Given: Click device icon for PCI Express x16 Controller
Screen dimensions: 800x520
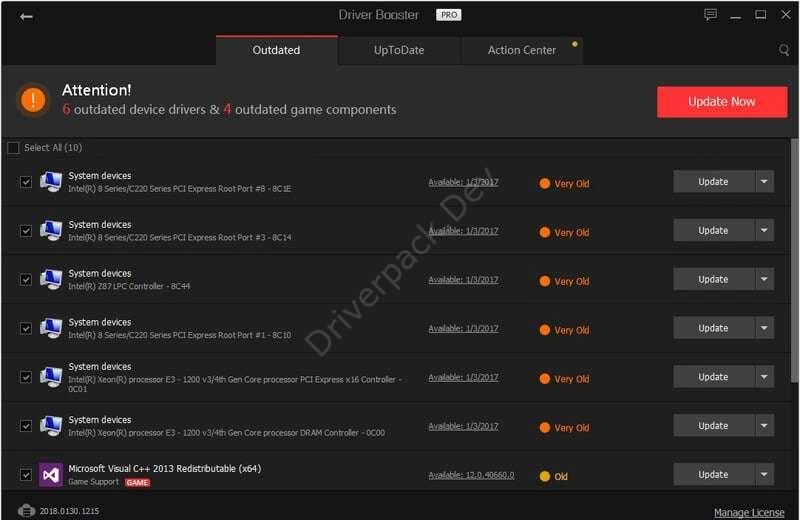Looking at the screenshot, I should click(x=51, y=377).
